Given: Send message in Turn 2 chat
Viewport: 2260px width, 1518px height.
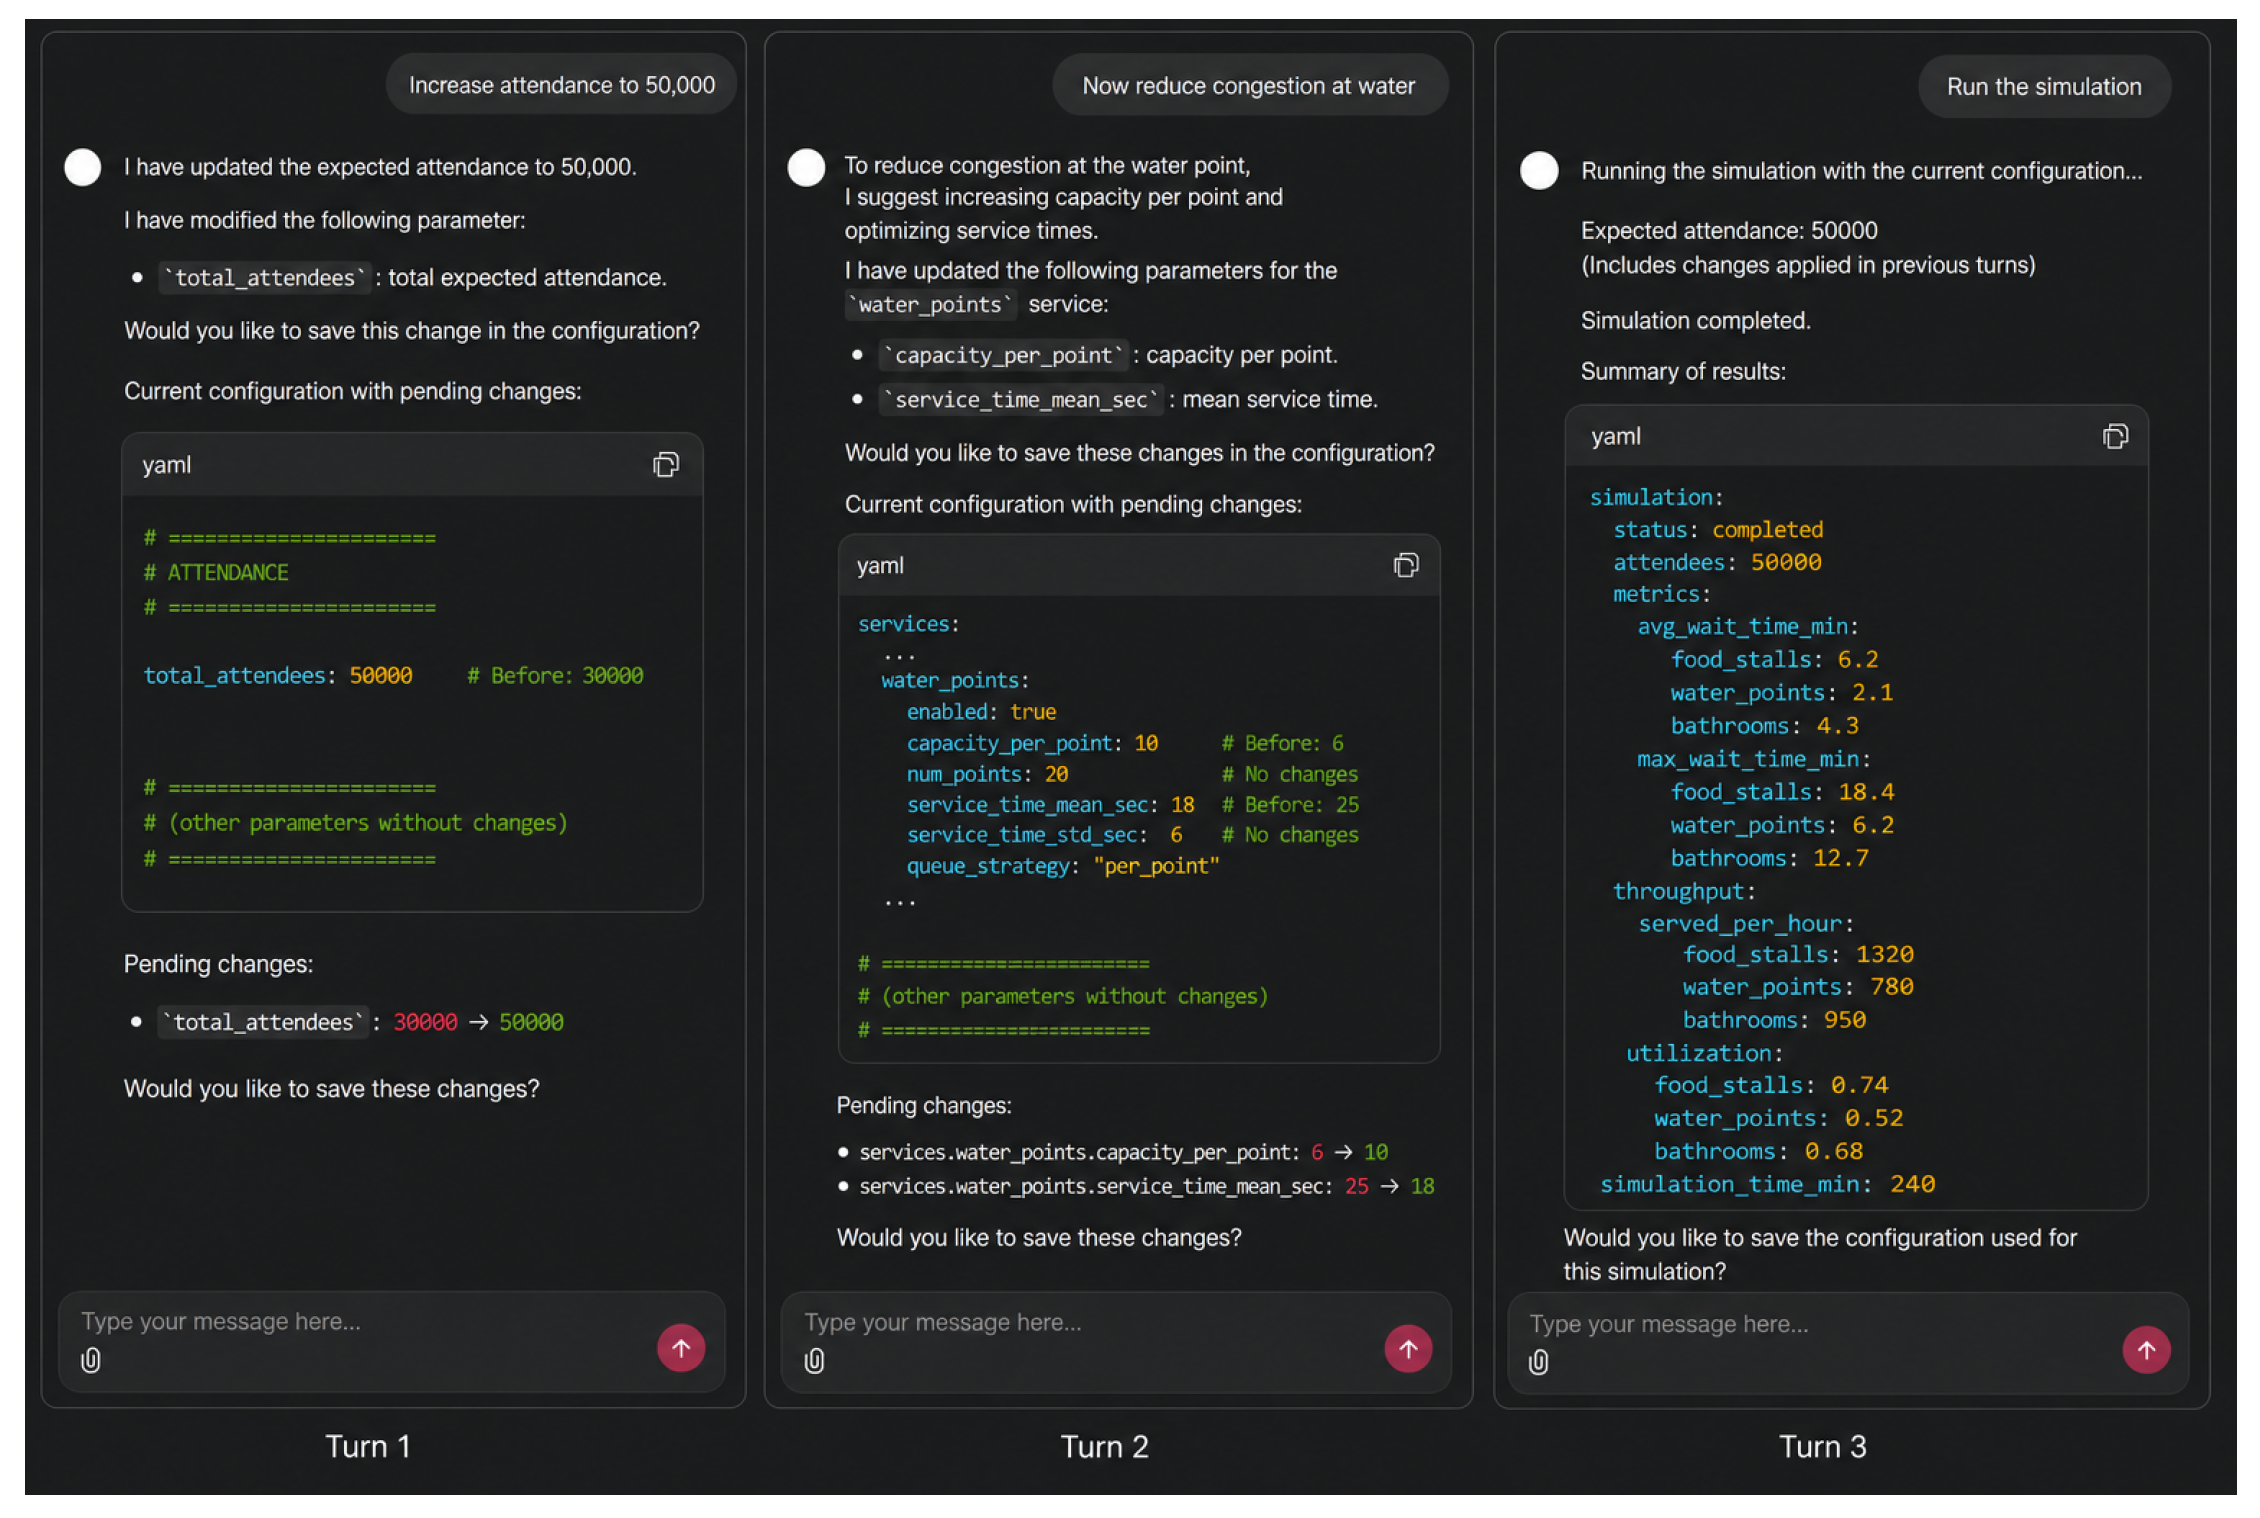Looking at the screenshot, I should (x=1408, y=1349).
